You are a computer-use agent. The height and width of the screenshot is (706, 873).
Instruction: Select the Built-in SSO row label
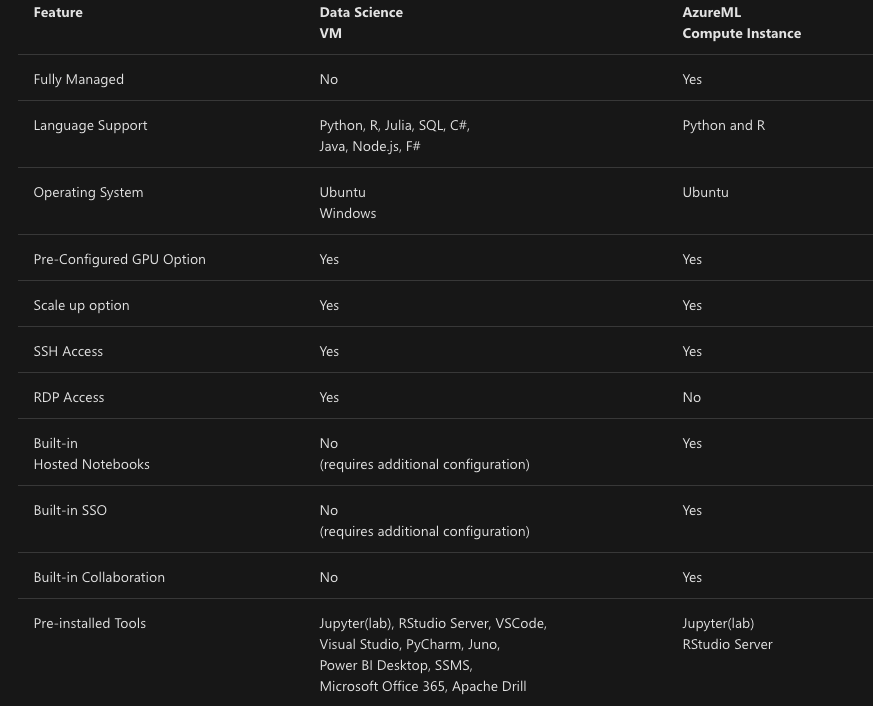point(70,510)
